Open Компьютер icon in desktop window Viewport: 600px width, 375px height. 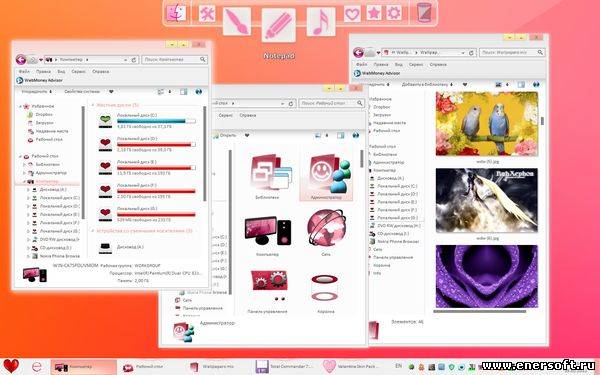267,231
